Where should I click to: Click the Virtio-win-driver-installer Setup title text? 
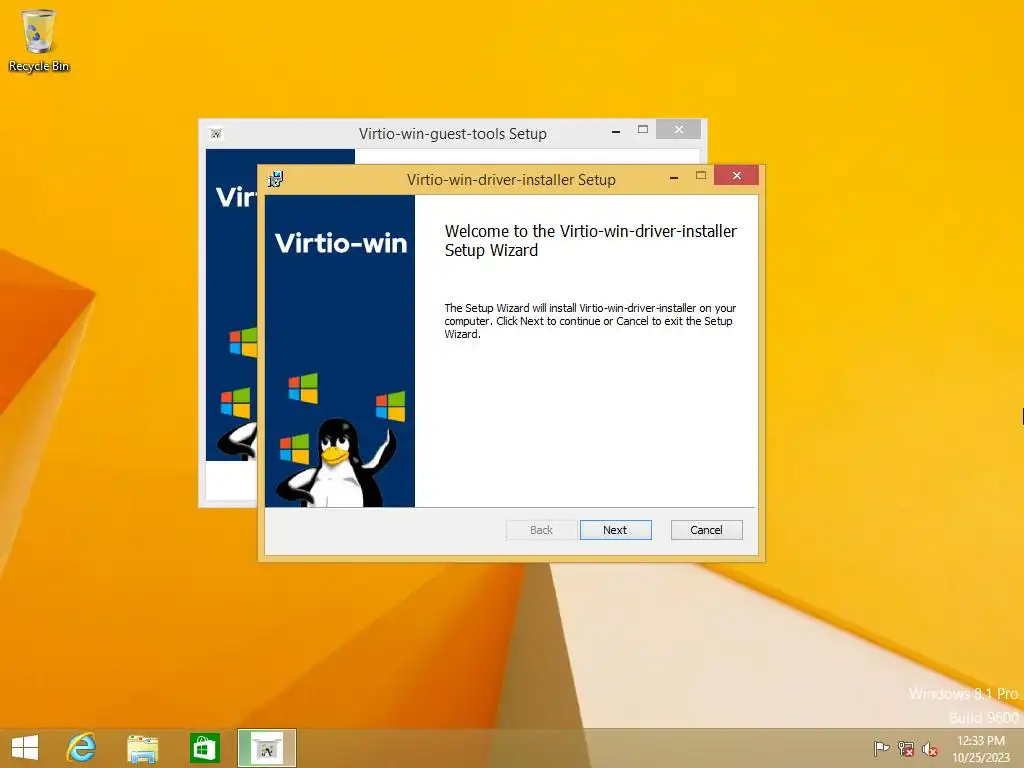tap(511, 180)
